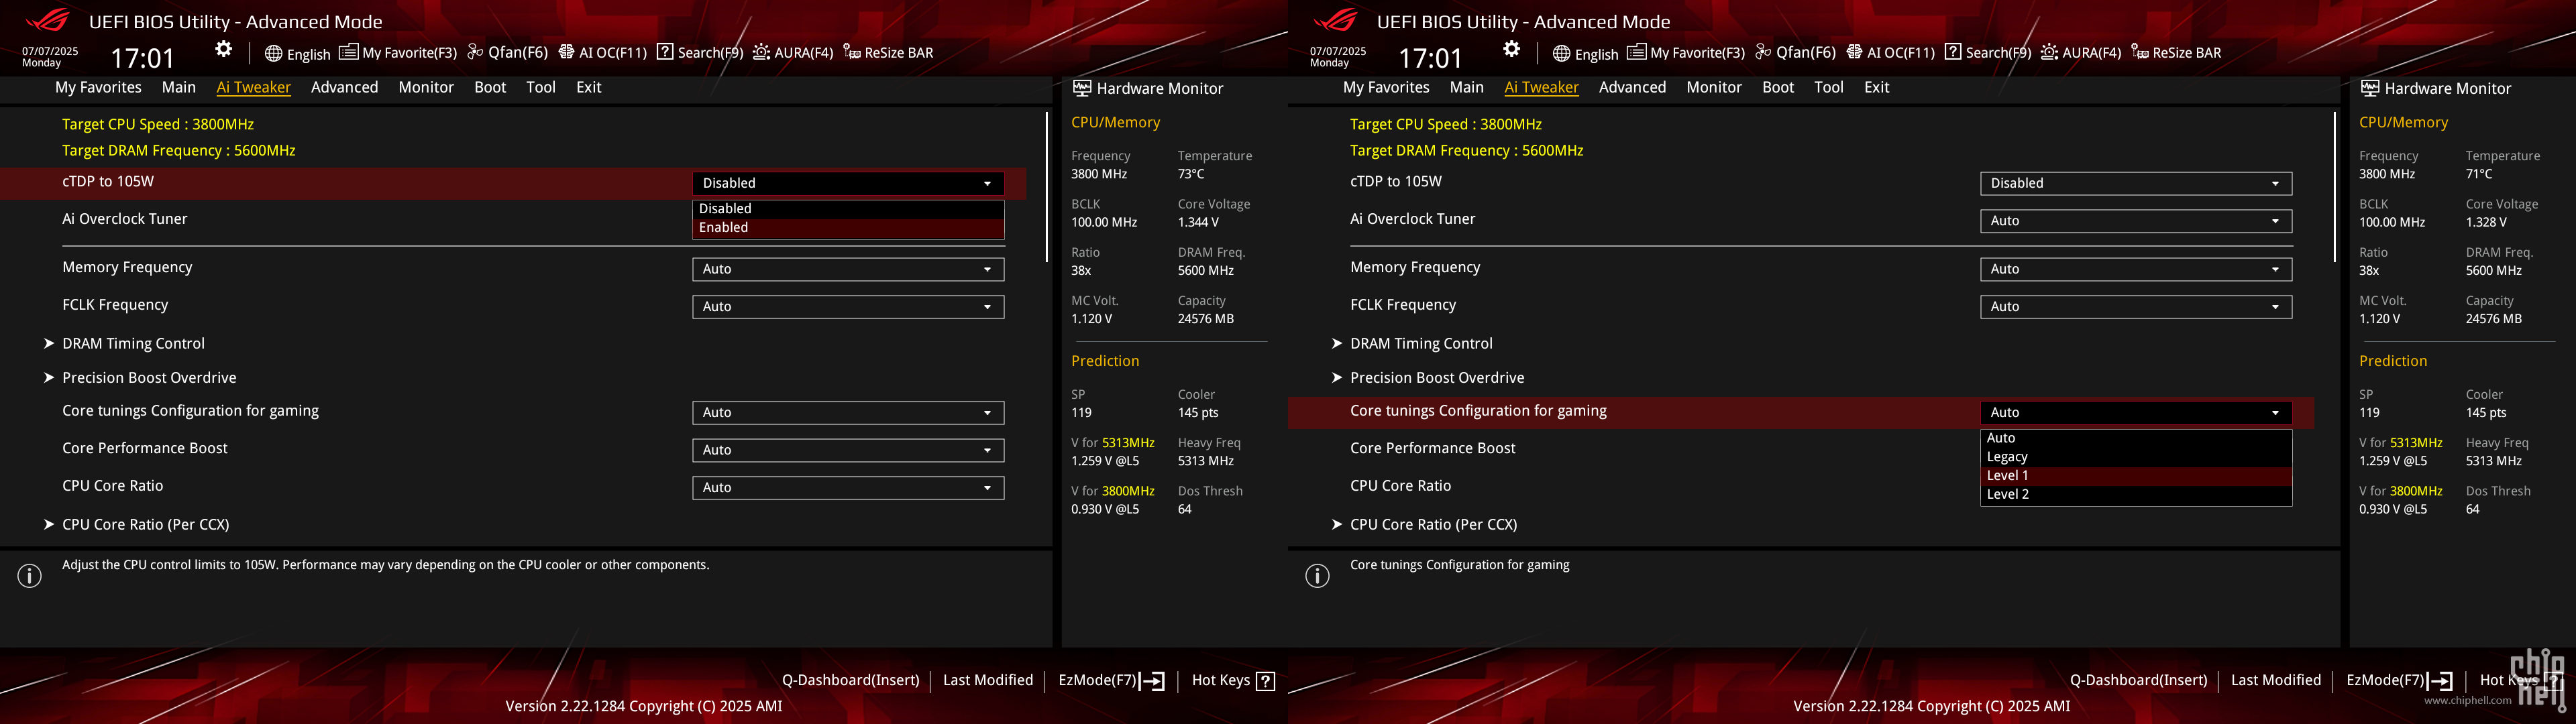The height and width of the screenshot is (724, 2576).
Task: Click info icon beside cTDP description text
Action: 30,576
